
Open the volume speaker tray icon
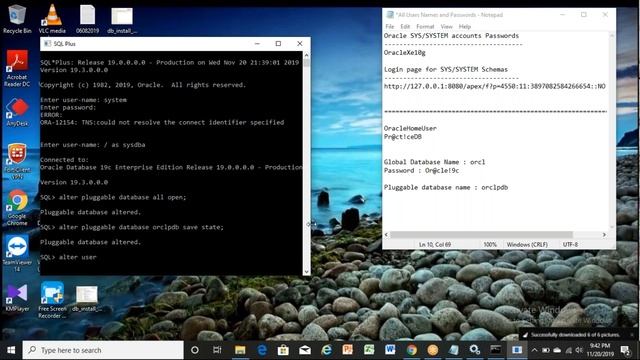click(579, 350)
